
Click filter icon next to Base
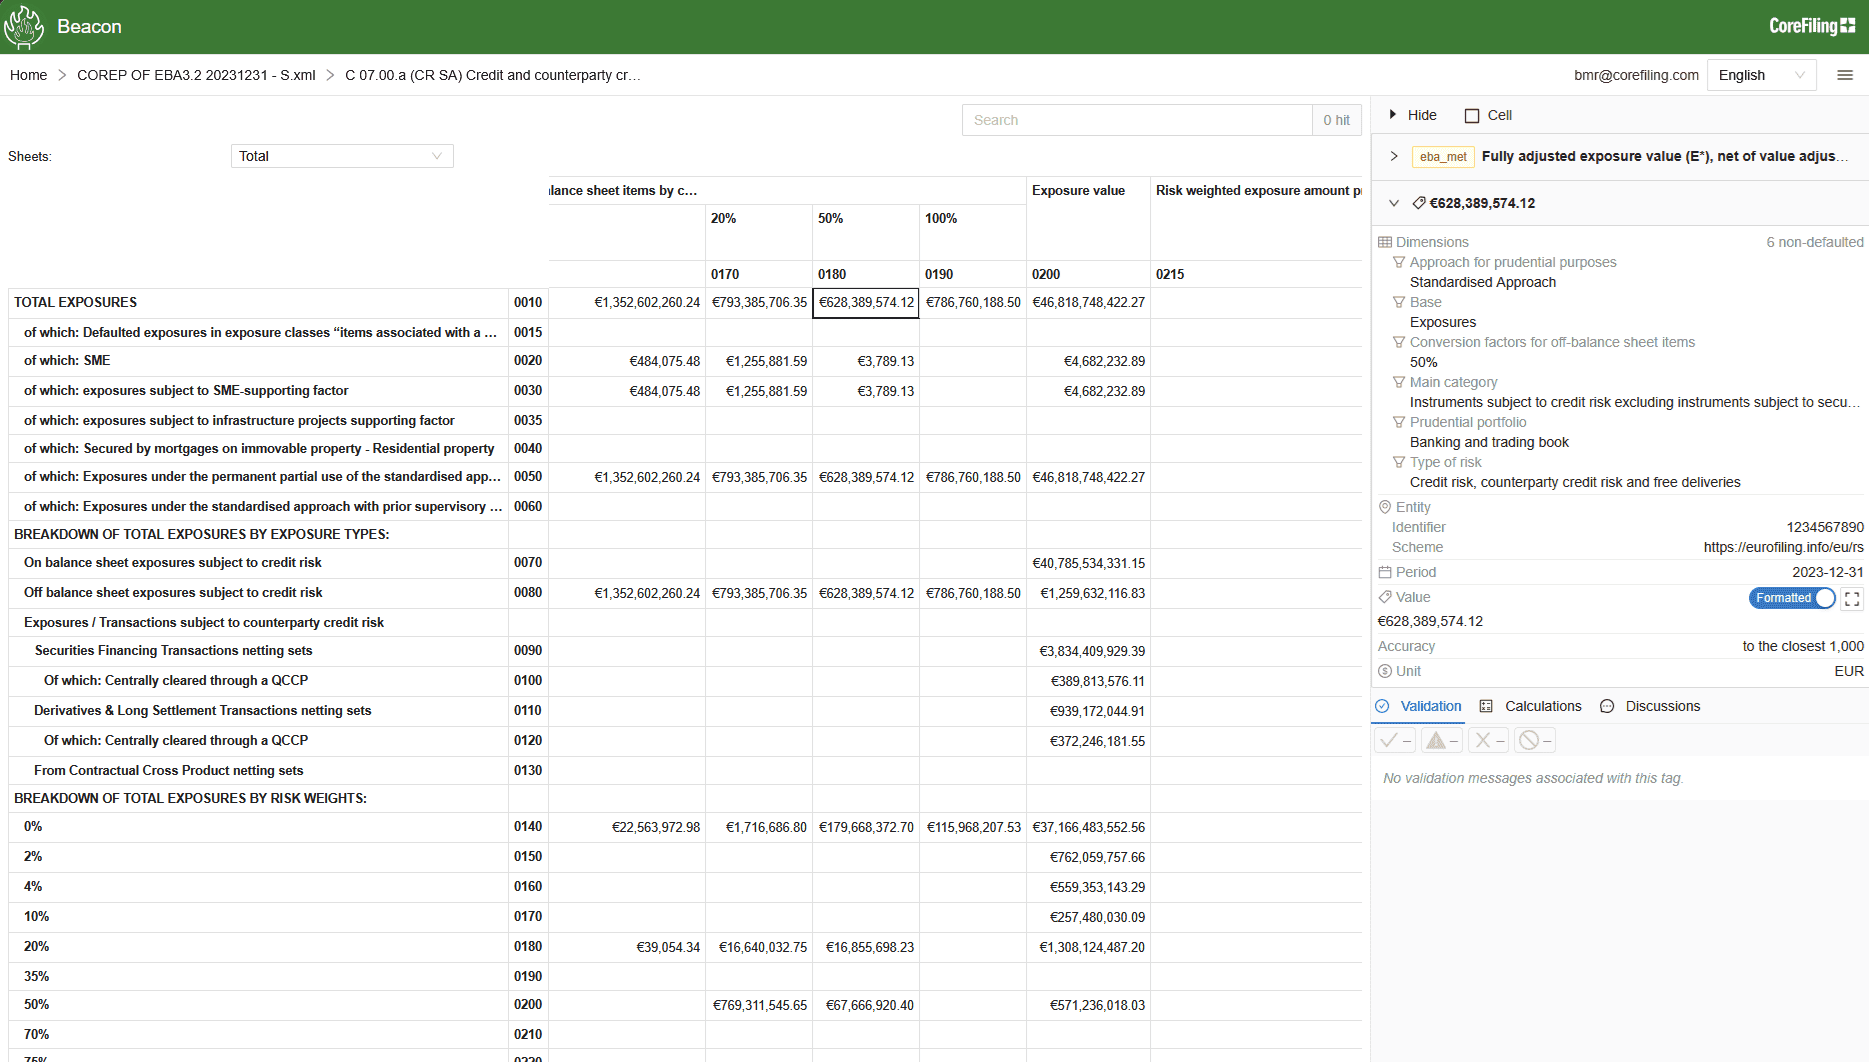[x=1399, y=302]
